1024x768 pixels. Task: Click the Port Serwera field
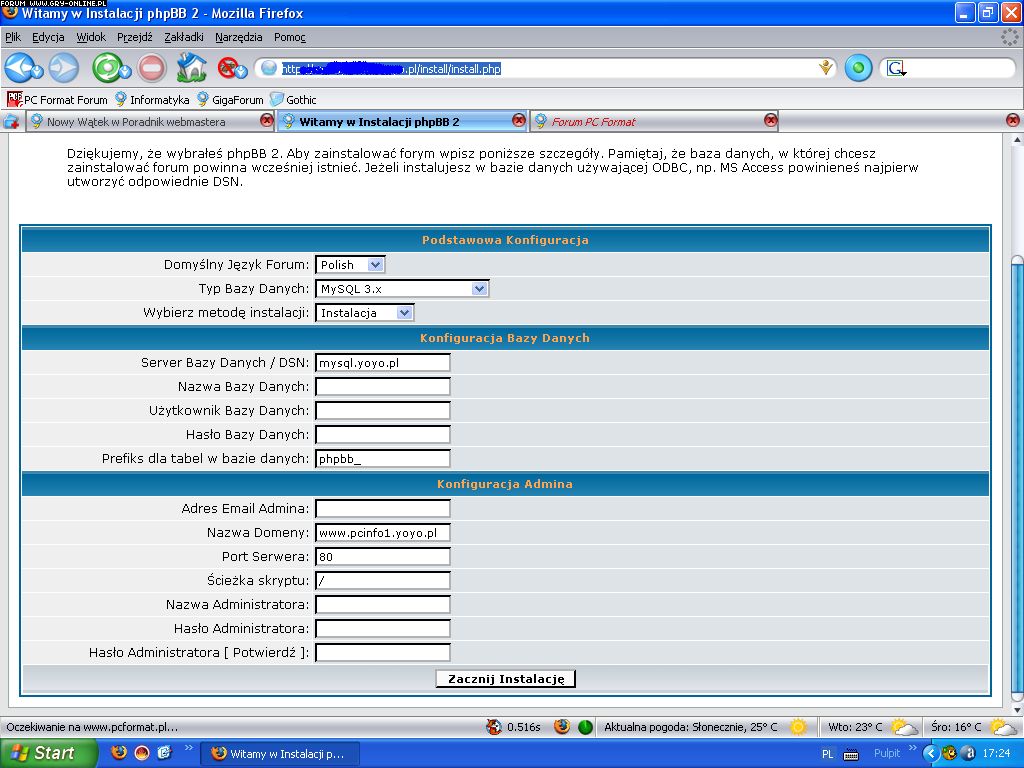point(383,556)
